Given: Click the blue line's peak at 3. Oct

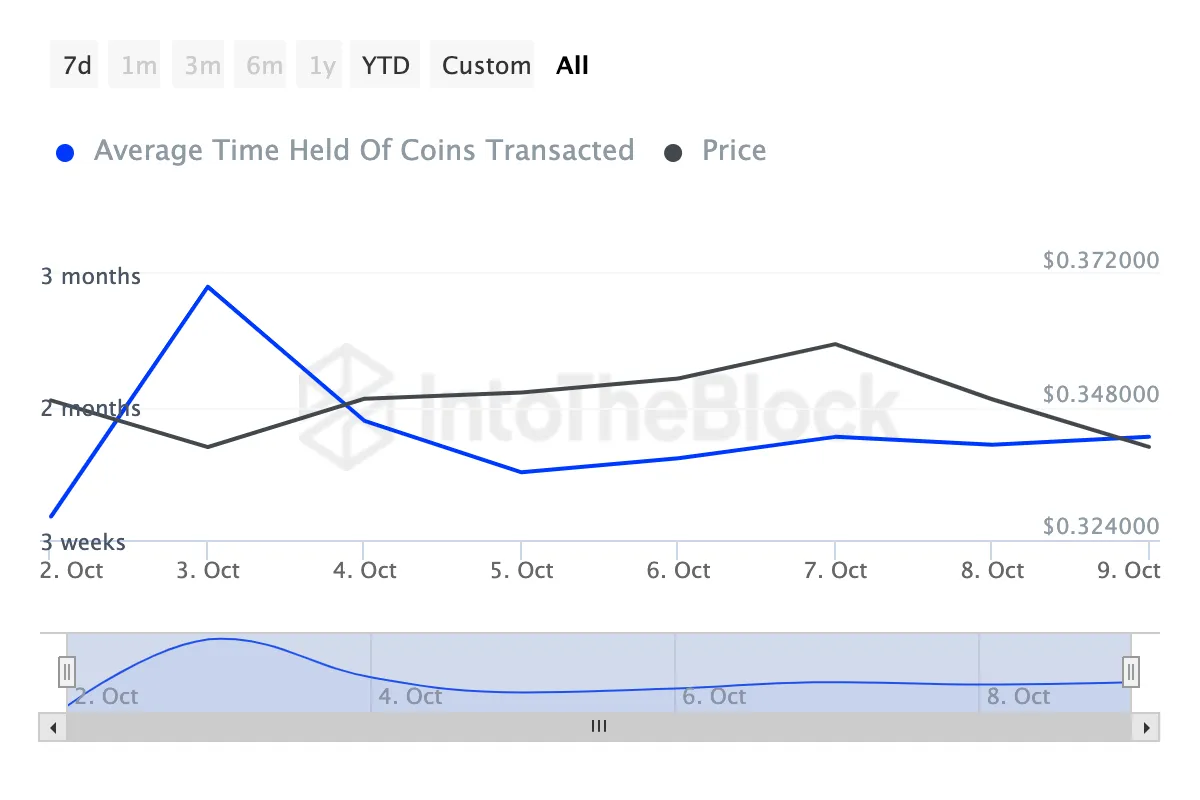Looking at the screenshot, I should 208,288.
